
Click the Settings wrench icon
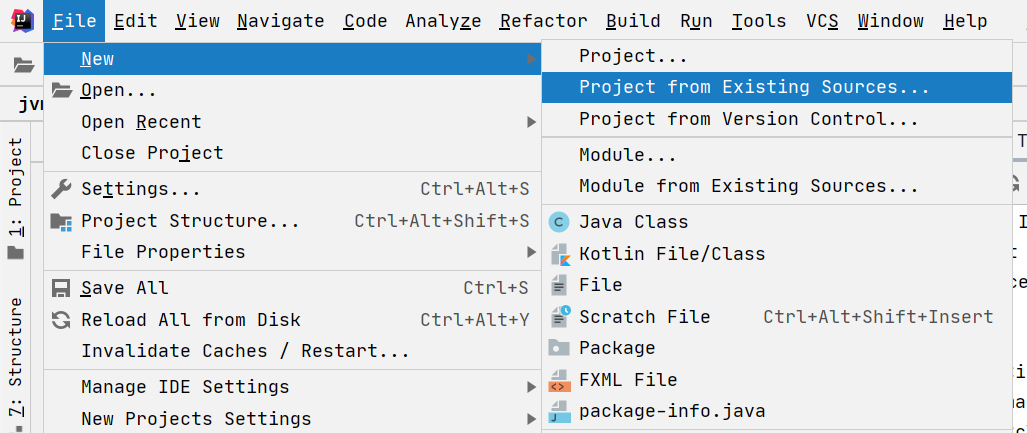click(x=62, y=189)
